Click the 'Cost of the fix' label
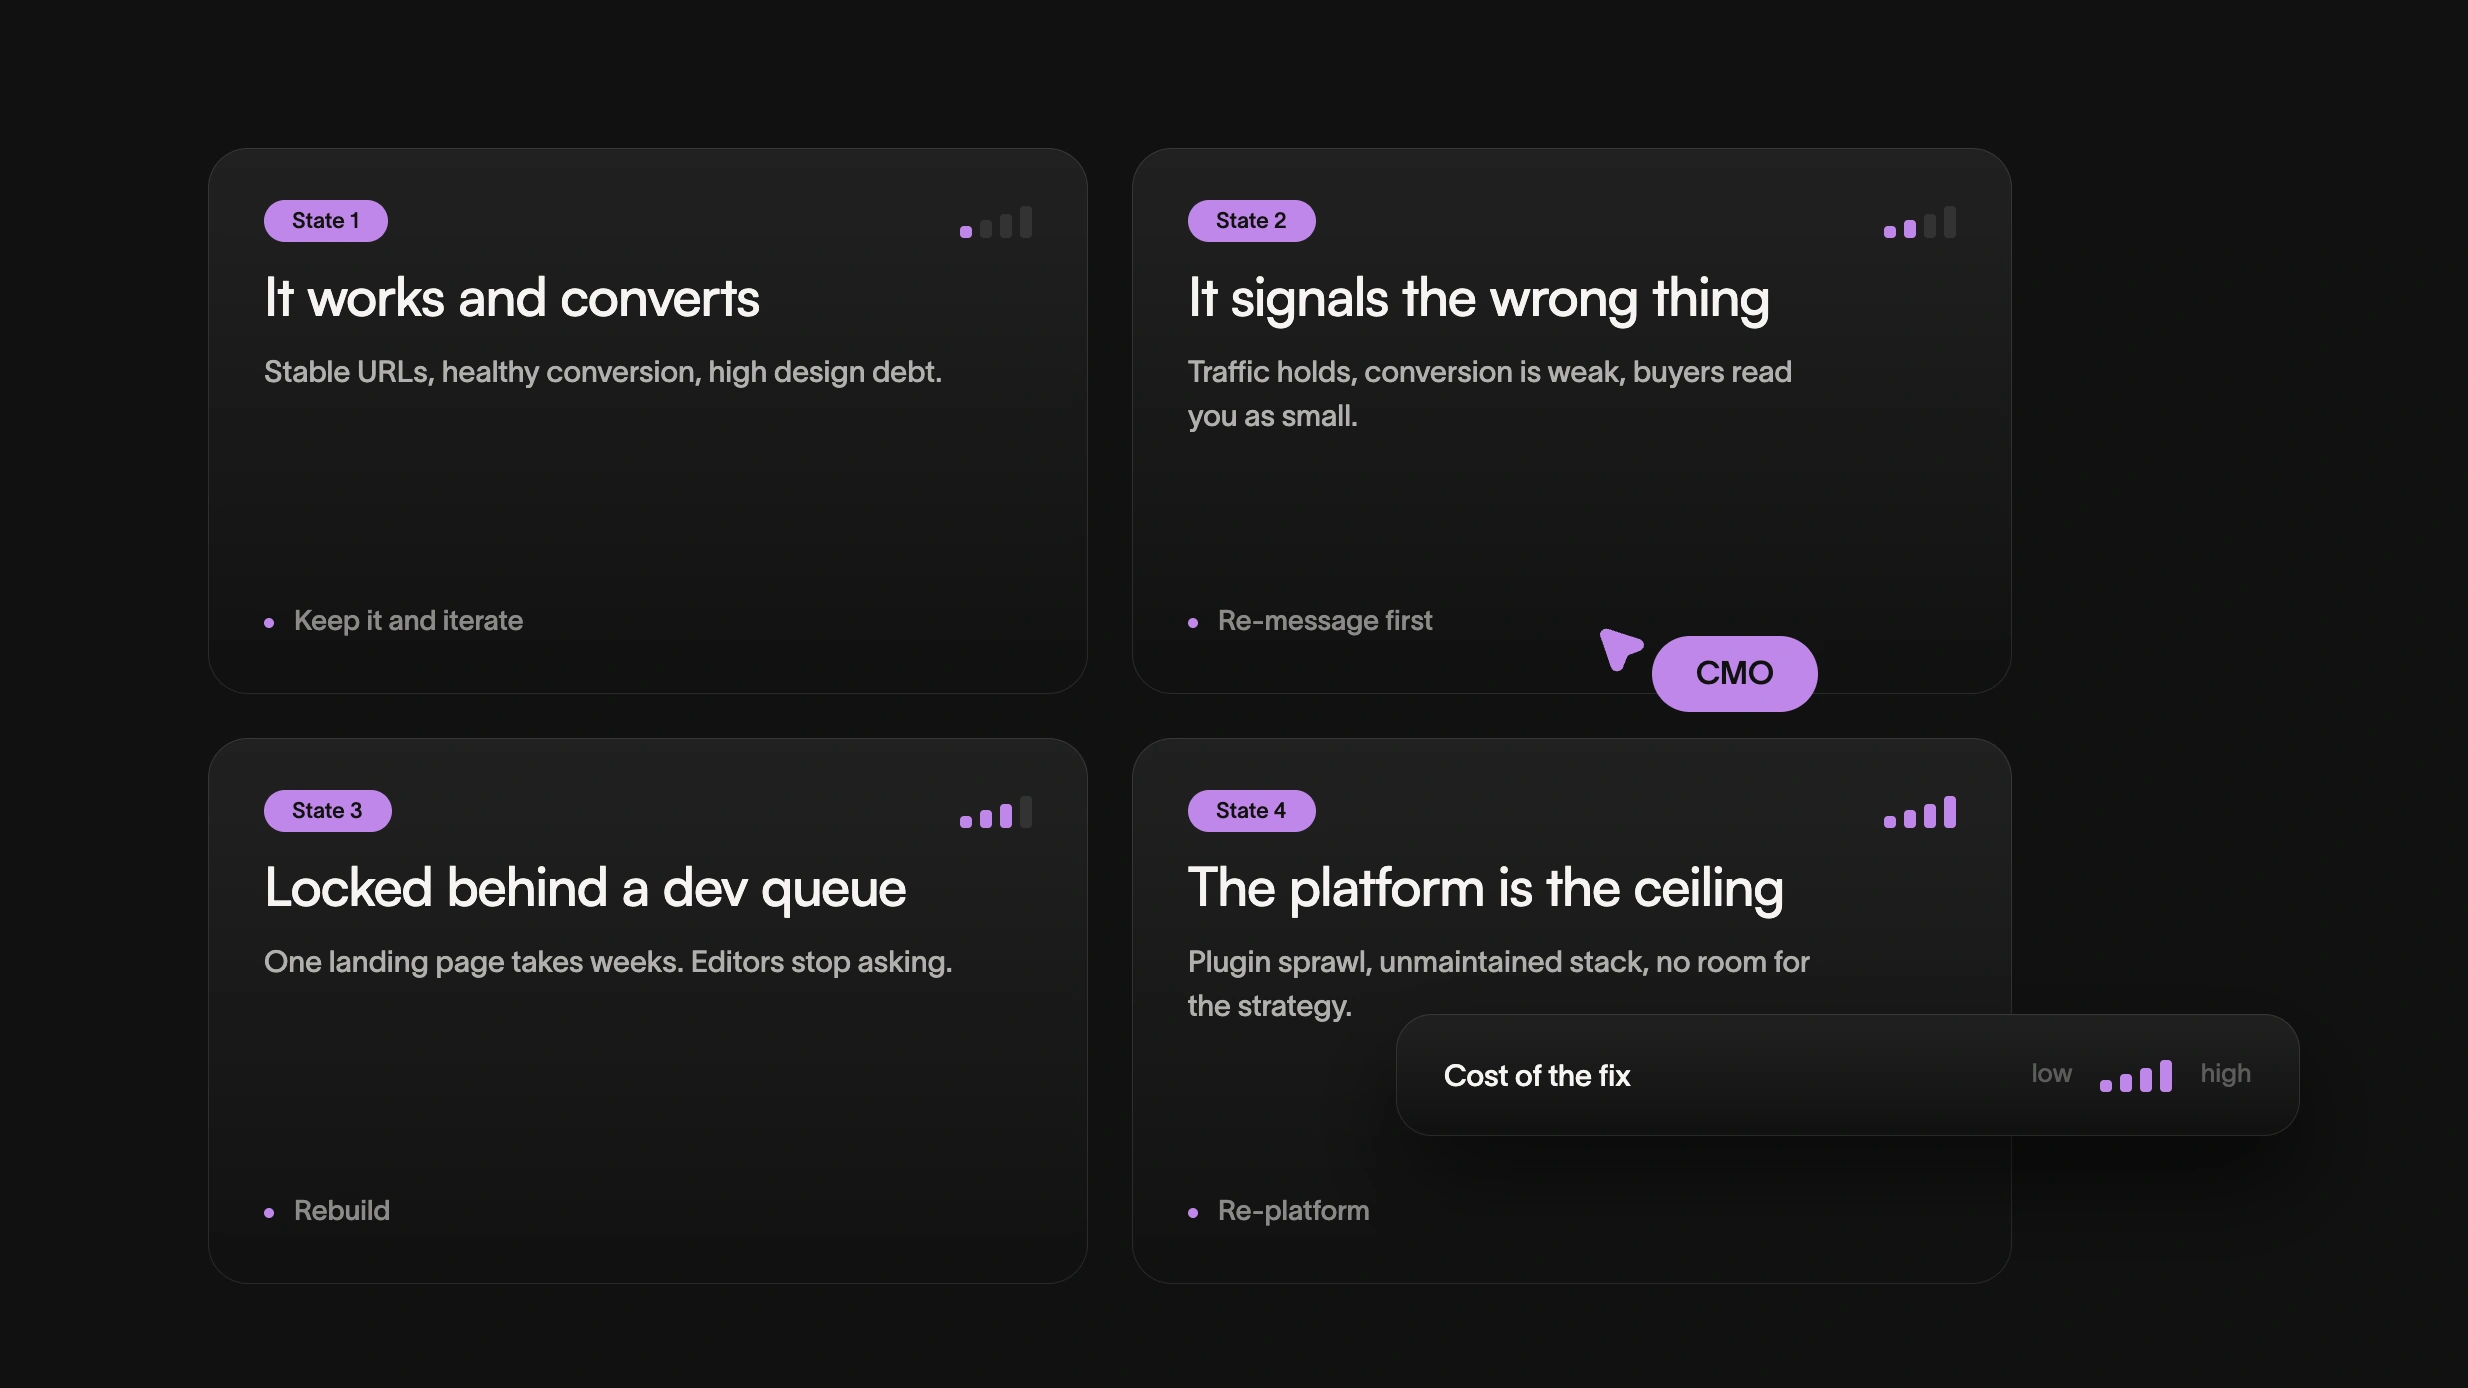Viewport: 2468px width, 1388px height. [1537, 1076]
